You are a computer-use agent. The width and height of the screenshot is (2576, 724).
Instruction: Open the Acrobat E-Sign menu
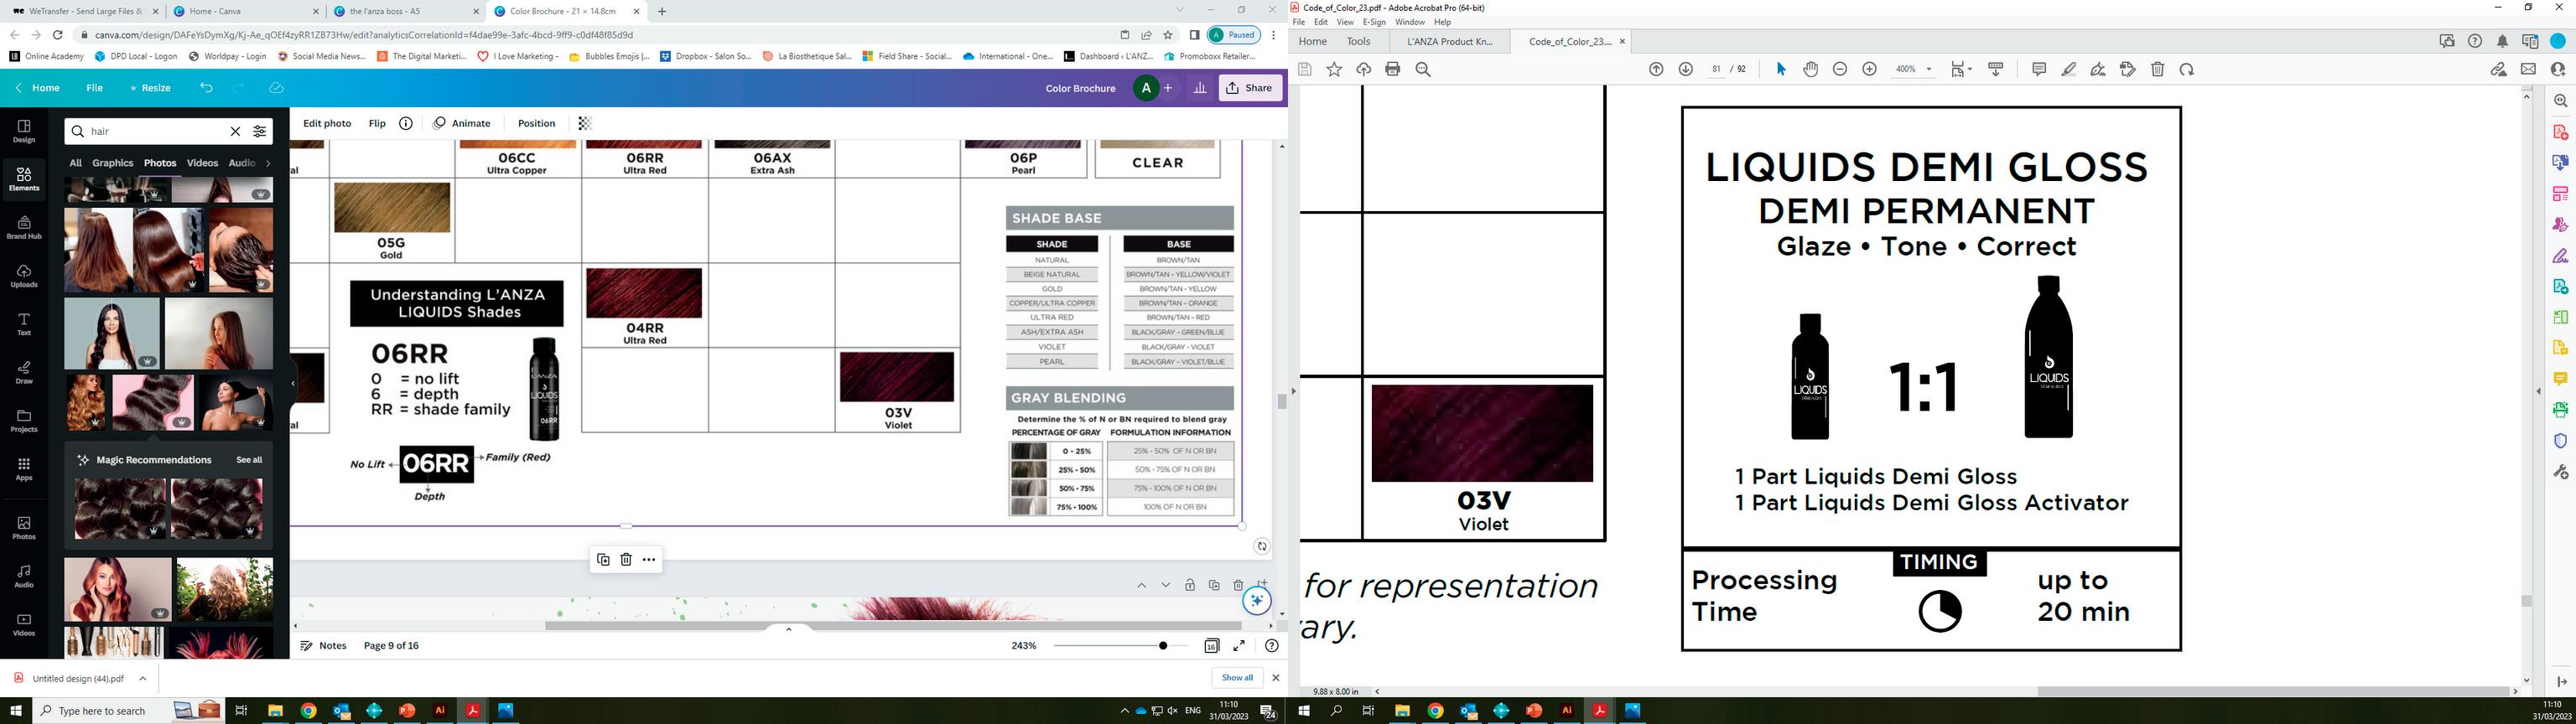coord(1374,22)
